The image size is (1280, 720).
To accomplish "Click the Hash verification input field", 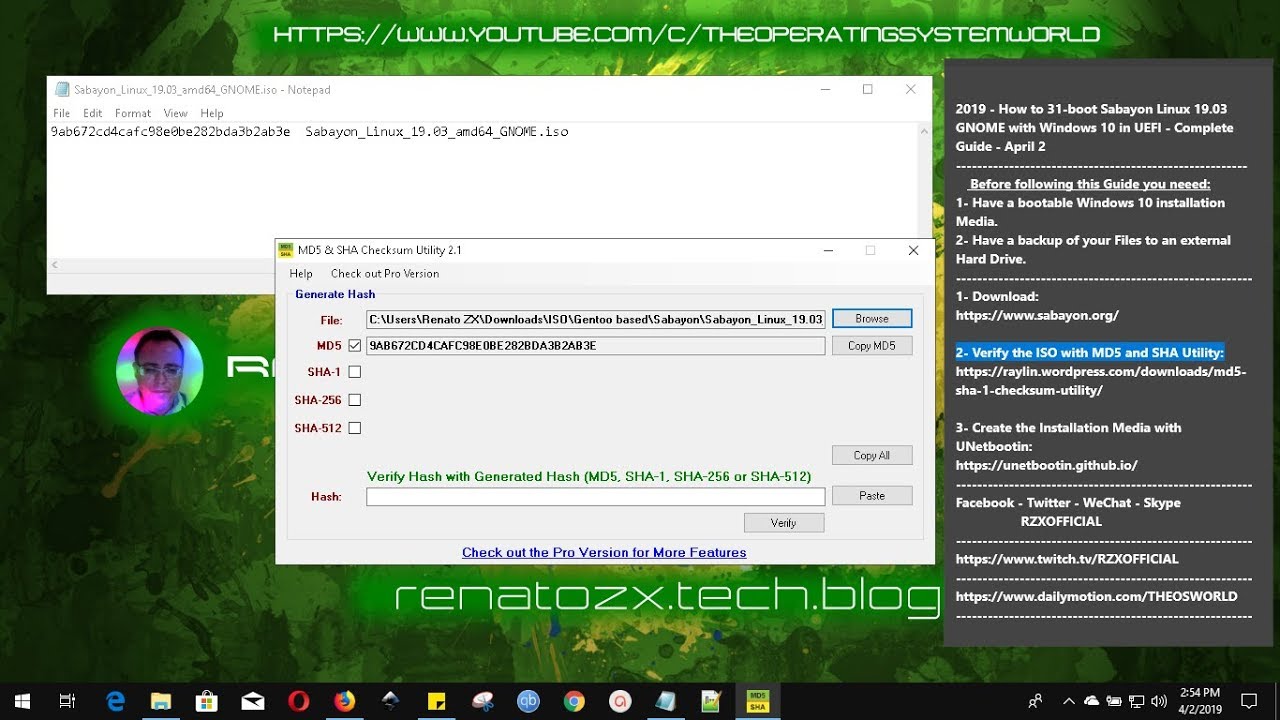I will click(596, 497).
